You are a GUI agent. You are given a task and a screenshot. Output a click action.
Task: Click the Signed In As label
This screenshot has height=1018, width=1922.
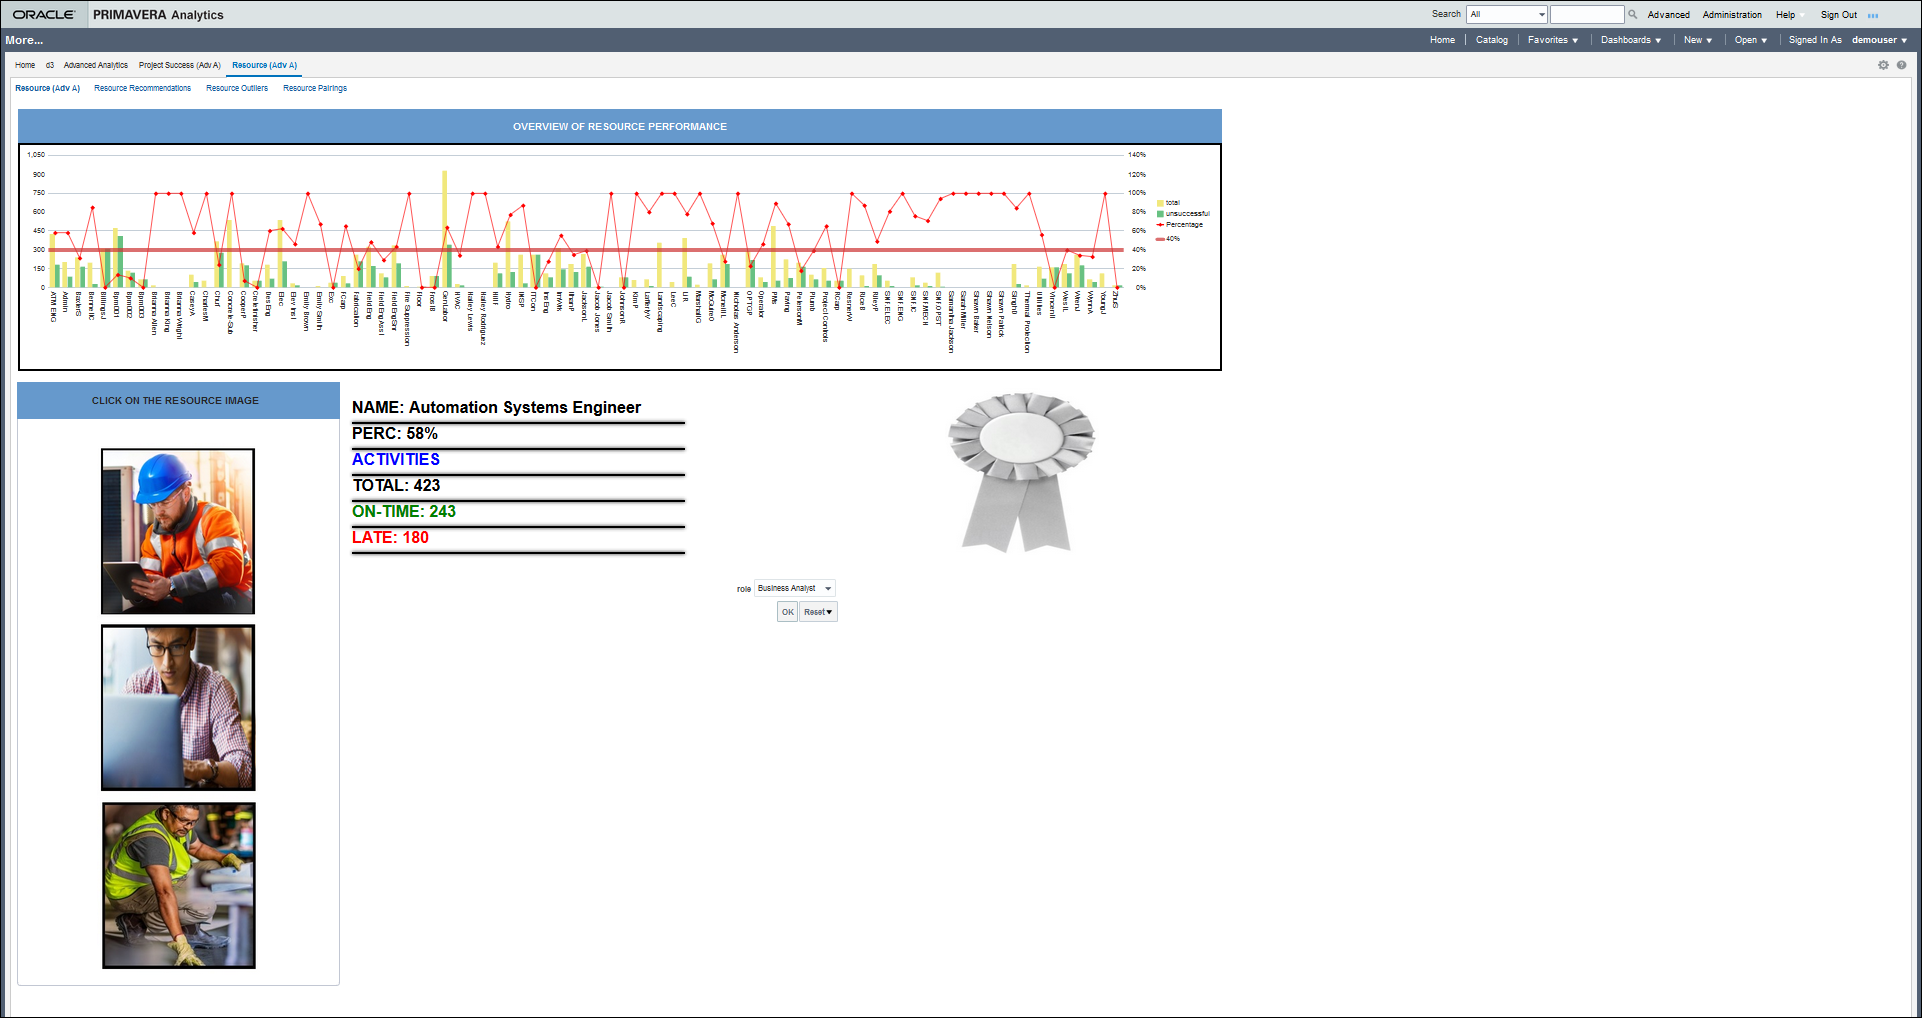1815,40
